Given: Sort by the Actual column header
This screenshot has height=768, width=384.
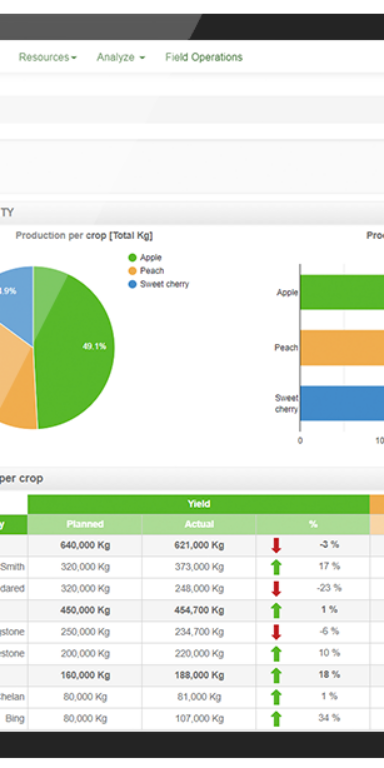Looking at the screenshot, I should point(199,524).
